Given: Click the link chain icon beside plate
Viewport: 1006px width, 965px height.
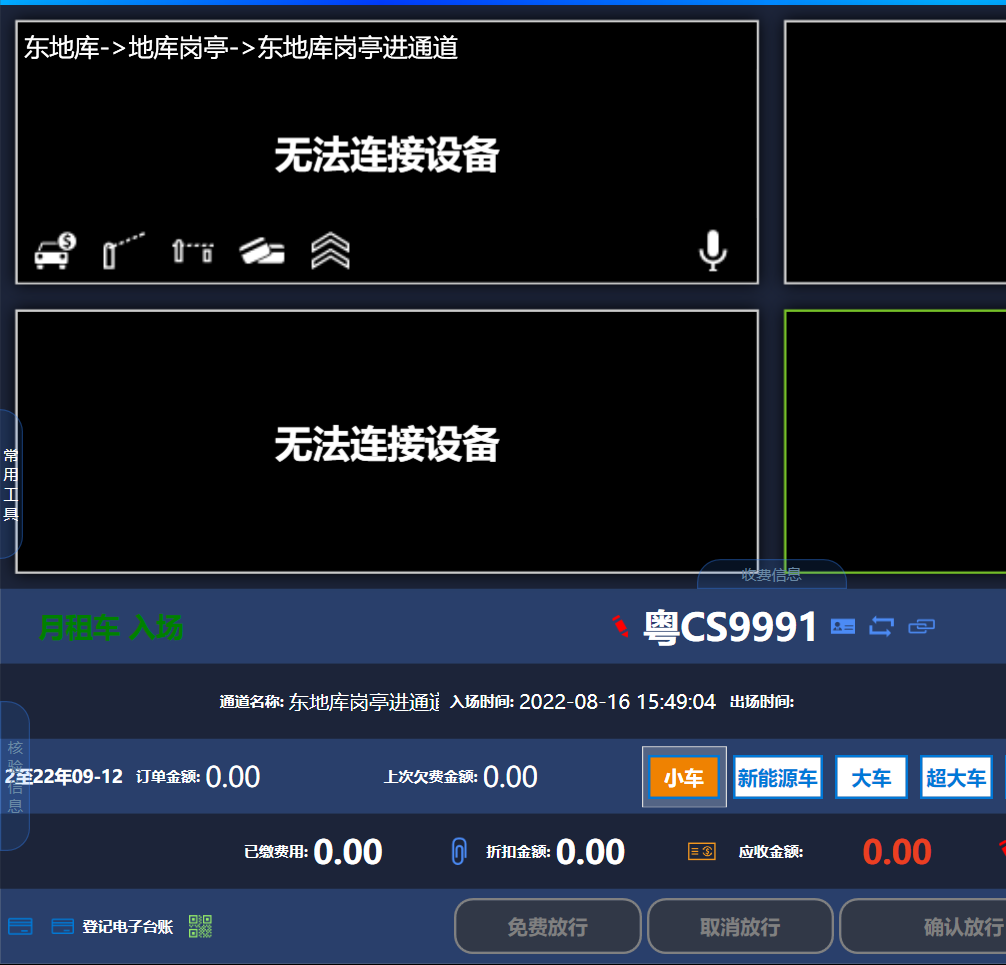Looking at the screenshot, I should coord(921,626).
